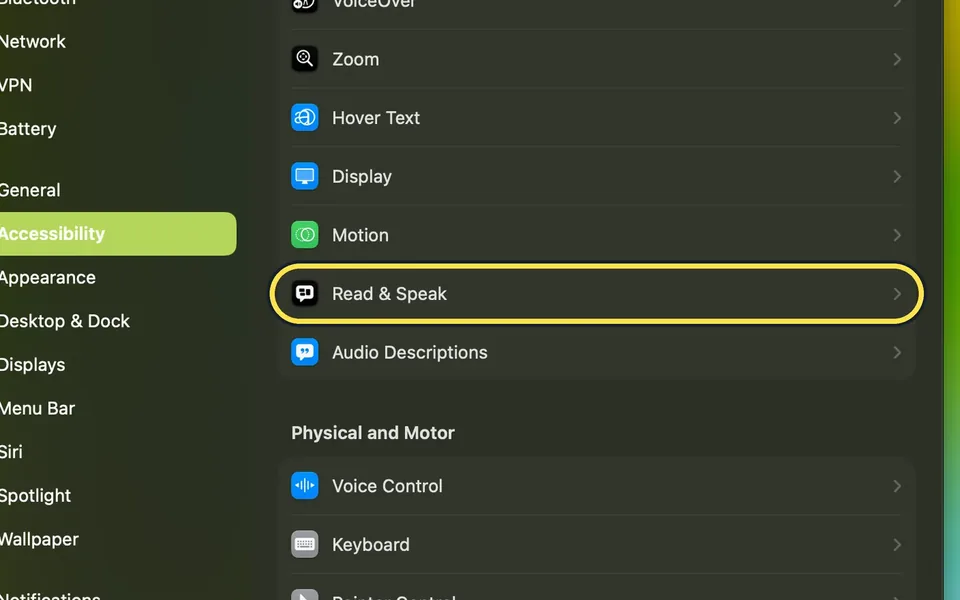The width and height of the screenshot is (960, 600).
Task: Open the Appearance sidebar section
Action: tap(47, 278)
